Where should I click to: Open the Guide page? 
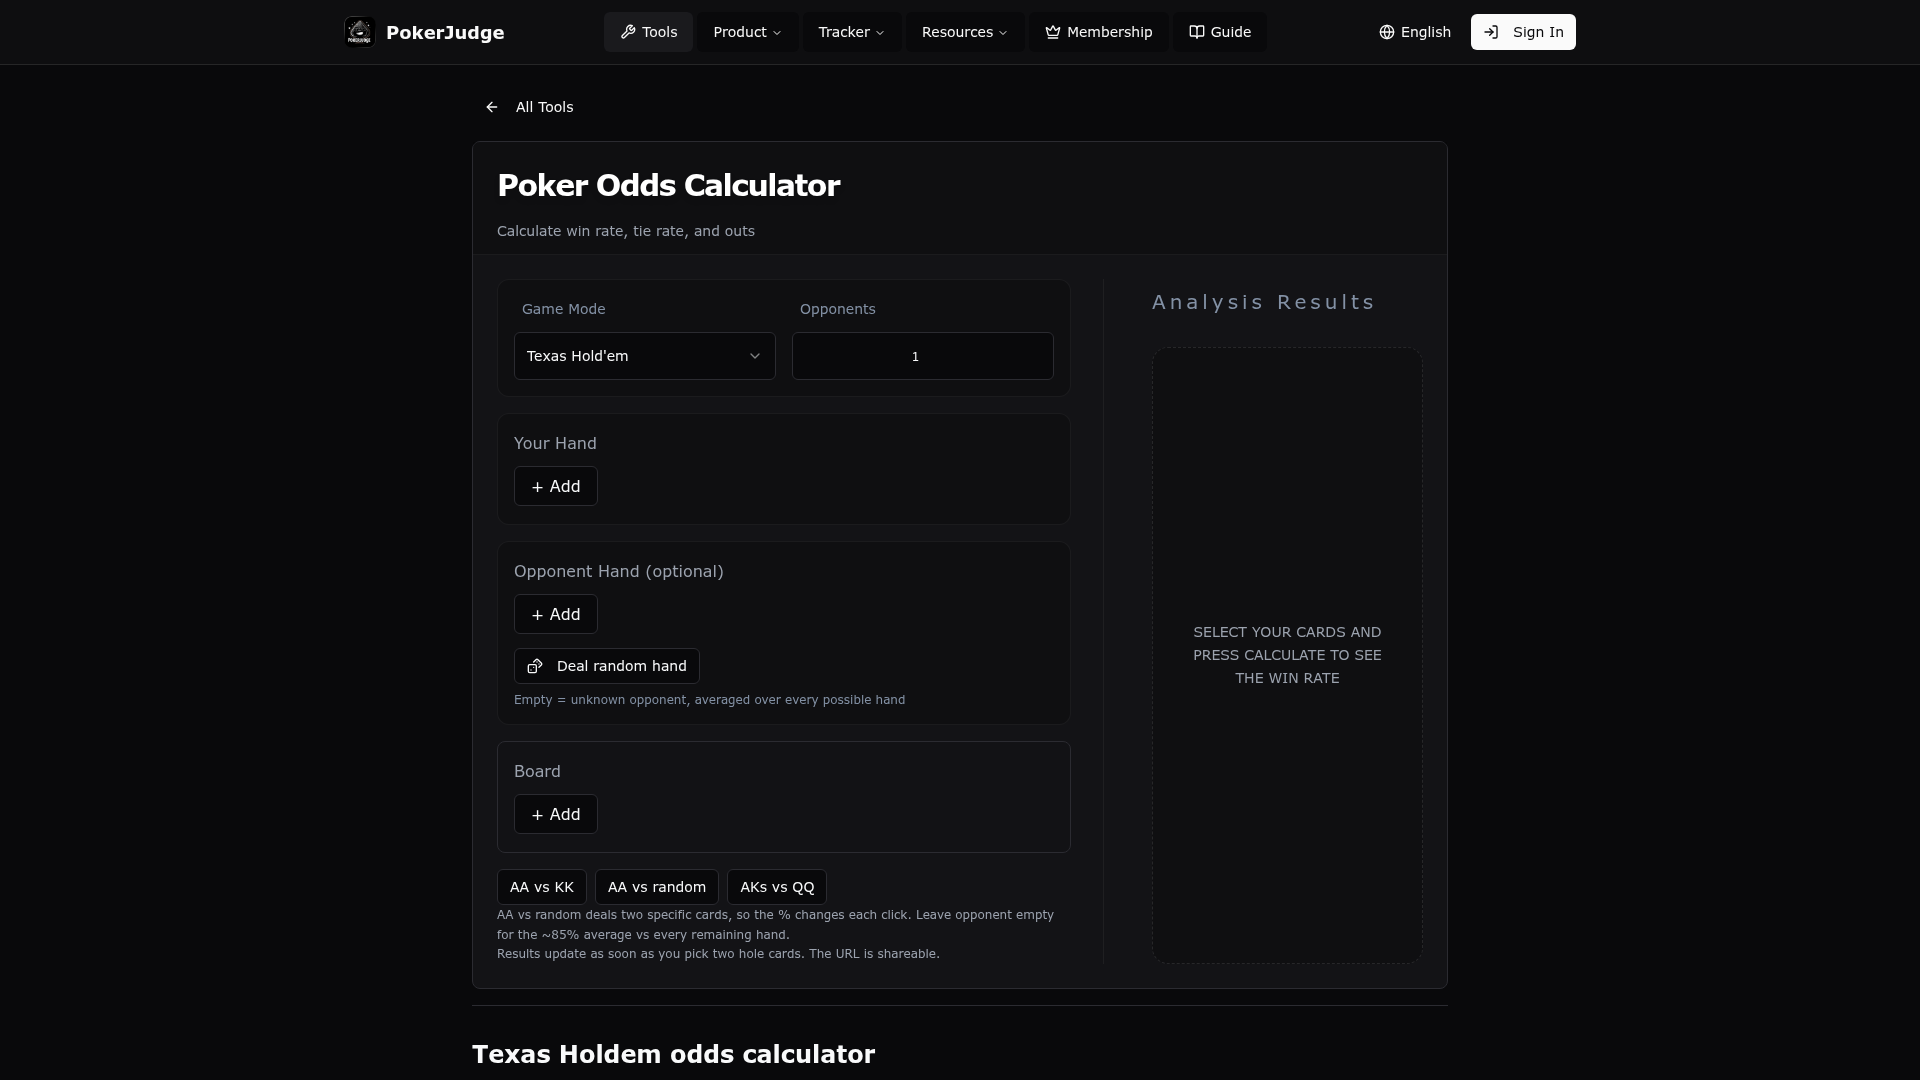tap(1220, 32)
